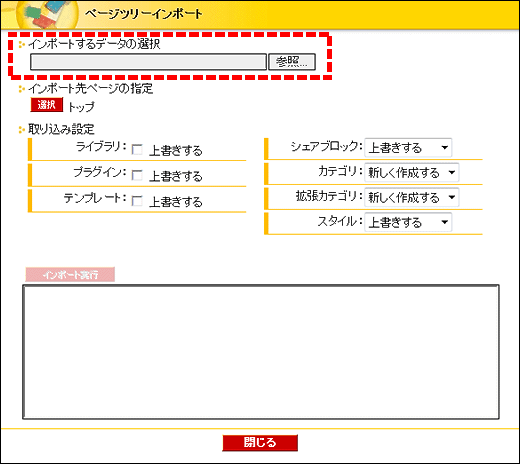The image size is (520, 464).
Task: Enable ライブラリ 上書きする checkbox
Action: 137,149
